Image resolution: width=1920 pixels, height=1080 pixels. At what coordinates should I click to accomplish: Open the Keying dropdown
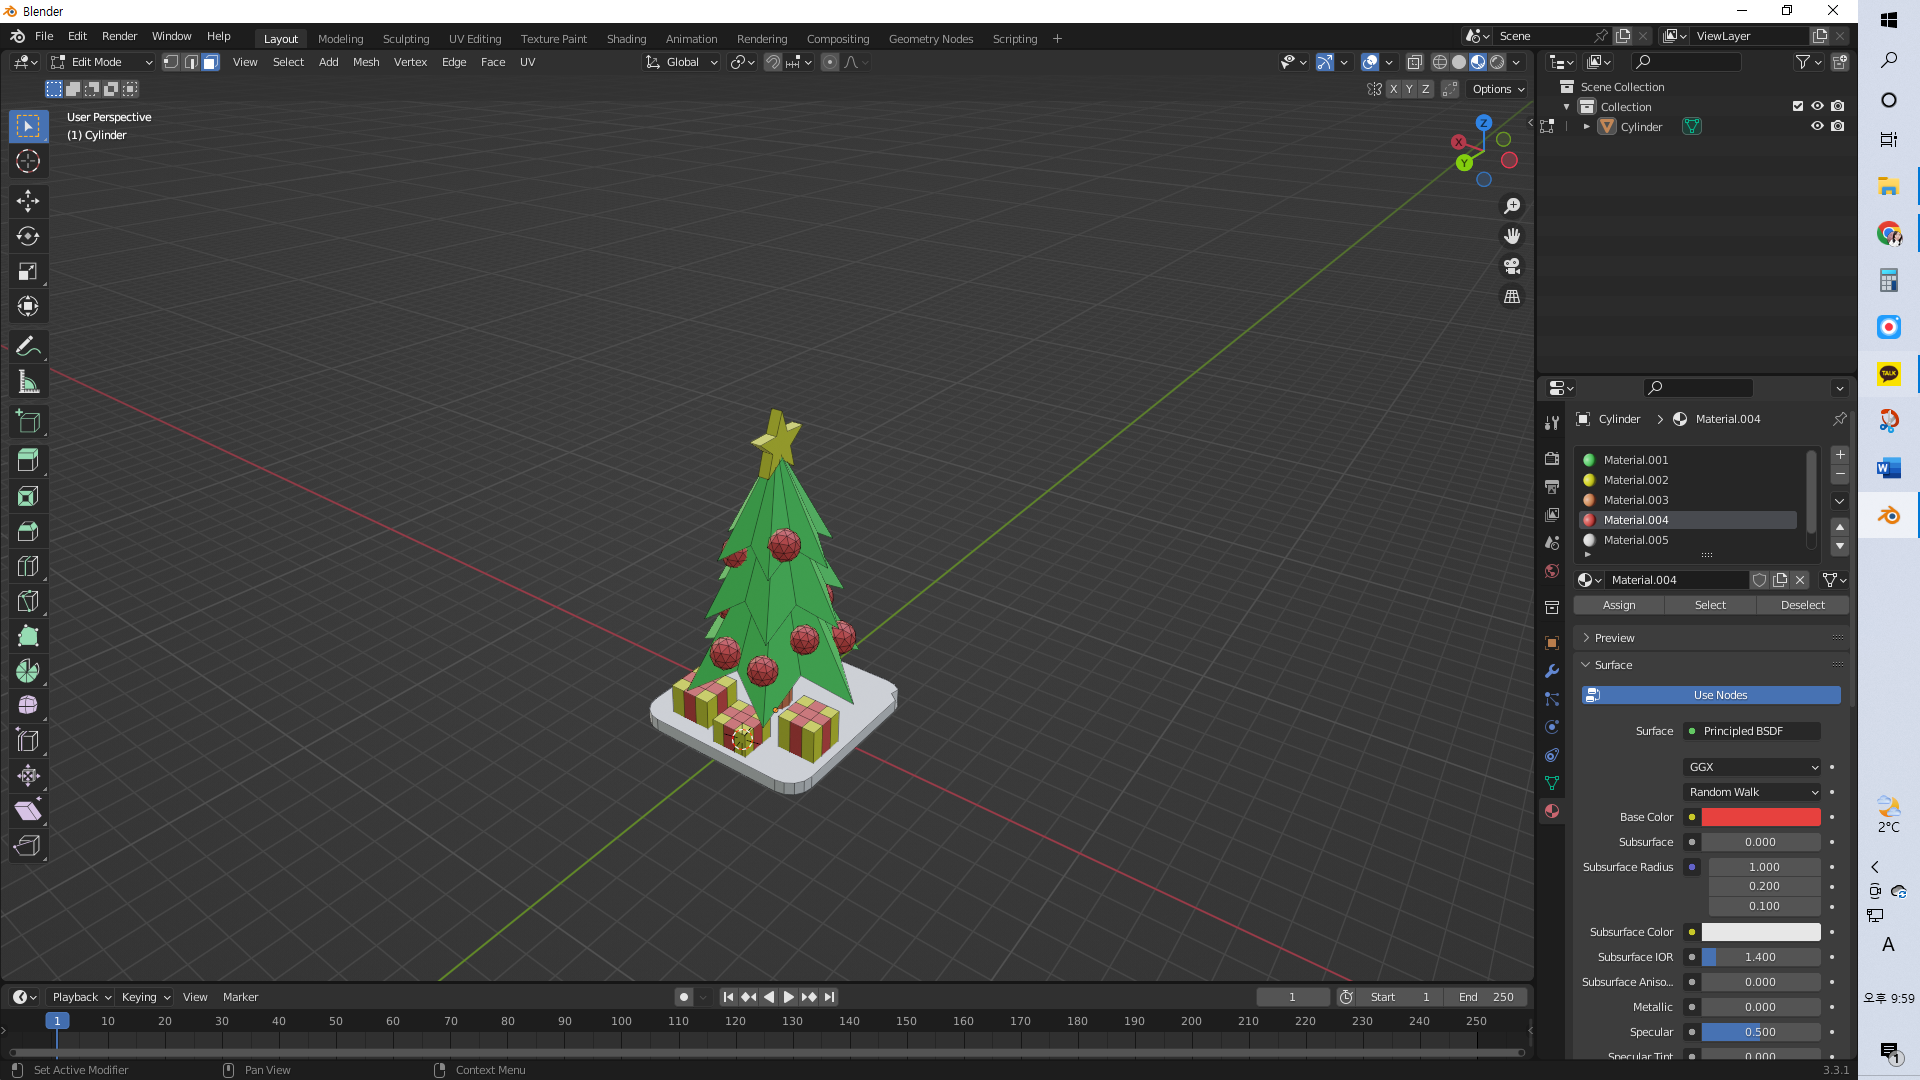coord(146,997)
